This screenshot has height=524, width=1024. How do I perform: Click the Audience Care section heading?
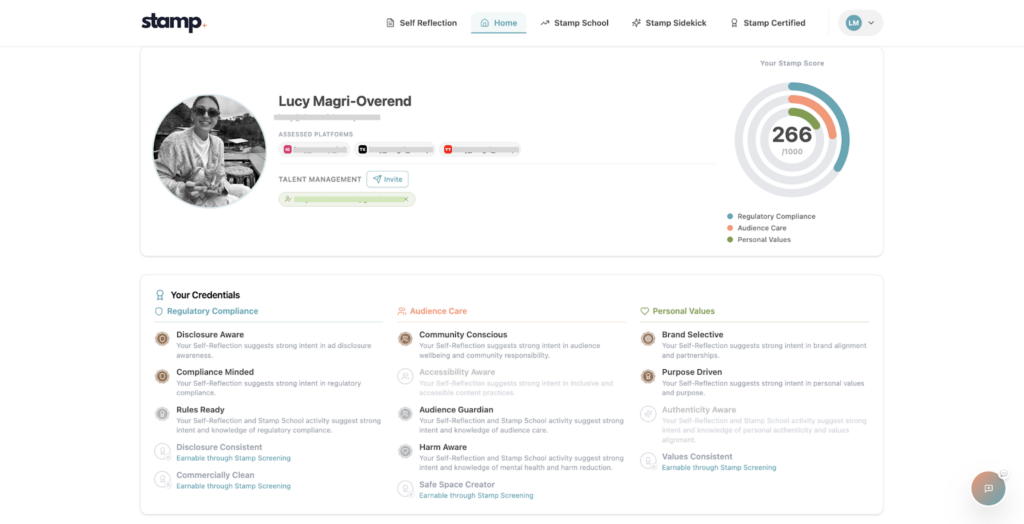pos(438,311)
